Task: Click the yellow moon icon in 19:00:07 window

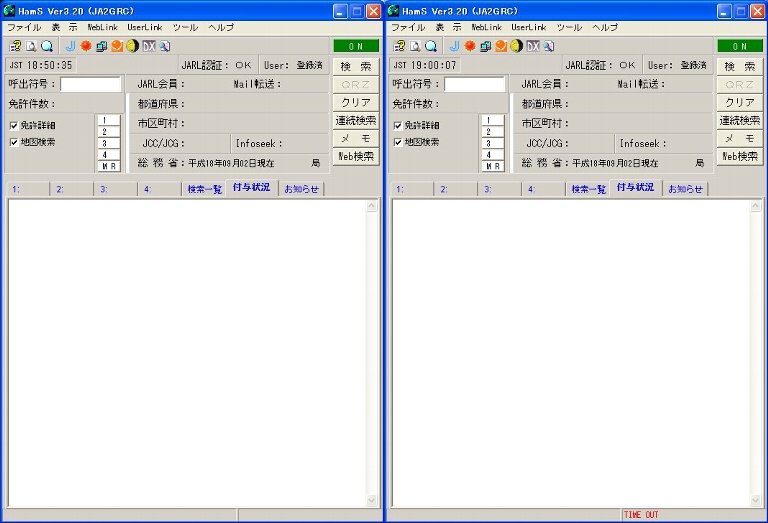Action: coord(517,46)
